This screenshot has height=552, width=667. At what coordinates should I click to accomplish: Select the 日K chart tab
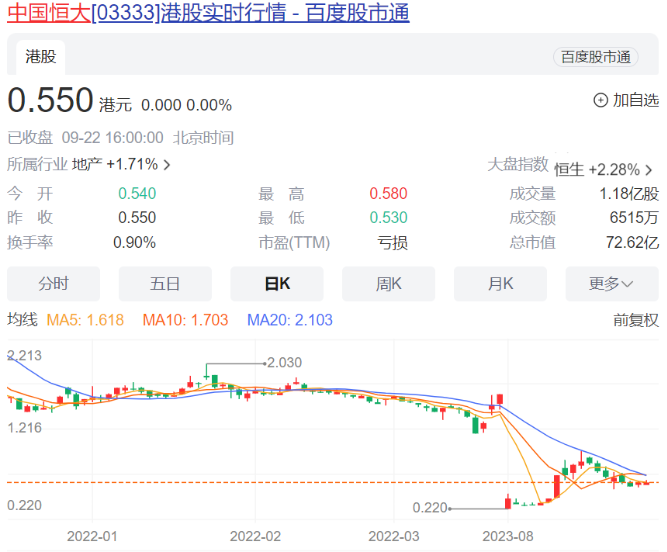277,284
